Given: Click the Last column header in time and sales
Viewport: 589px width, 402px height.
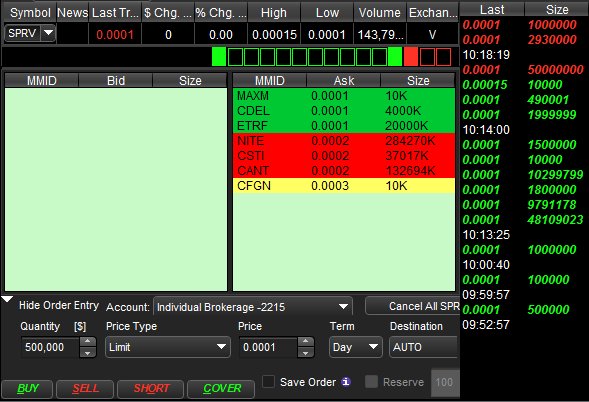Looking at the screenshot, I should pos(492,9).
